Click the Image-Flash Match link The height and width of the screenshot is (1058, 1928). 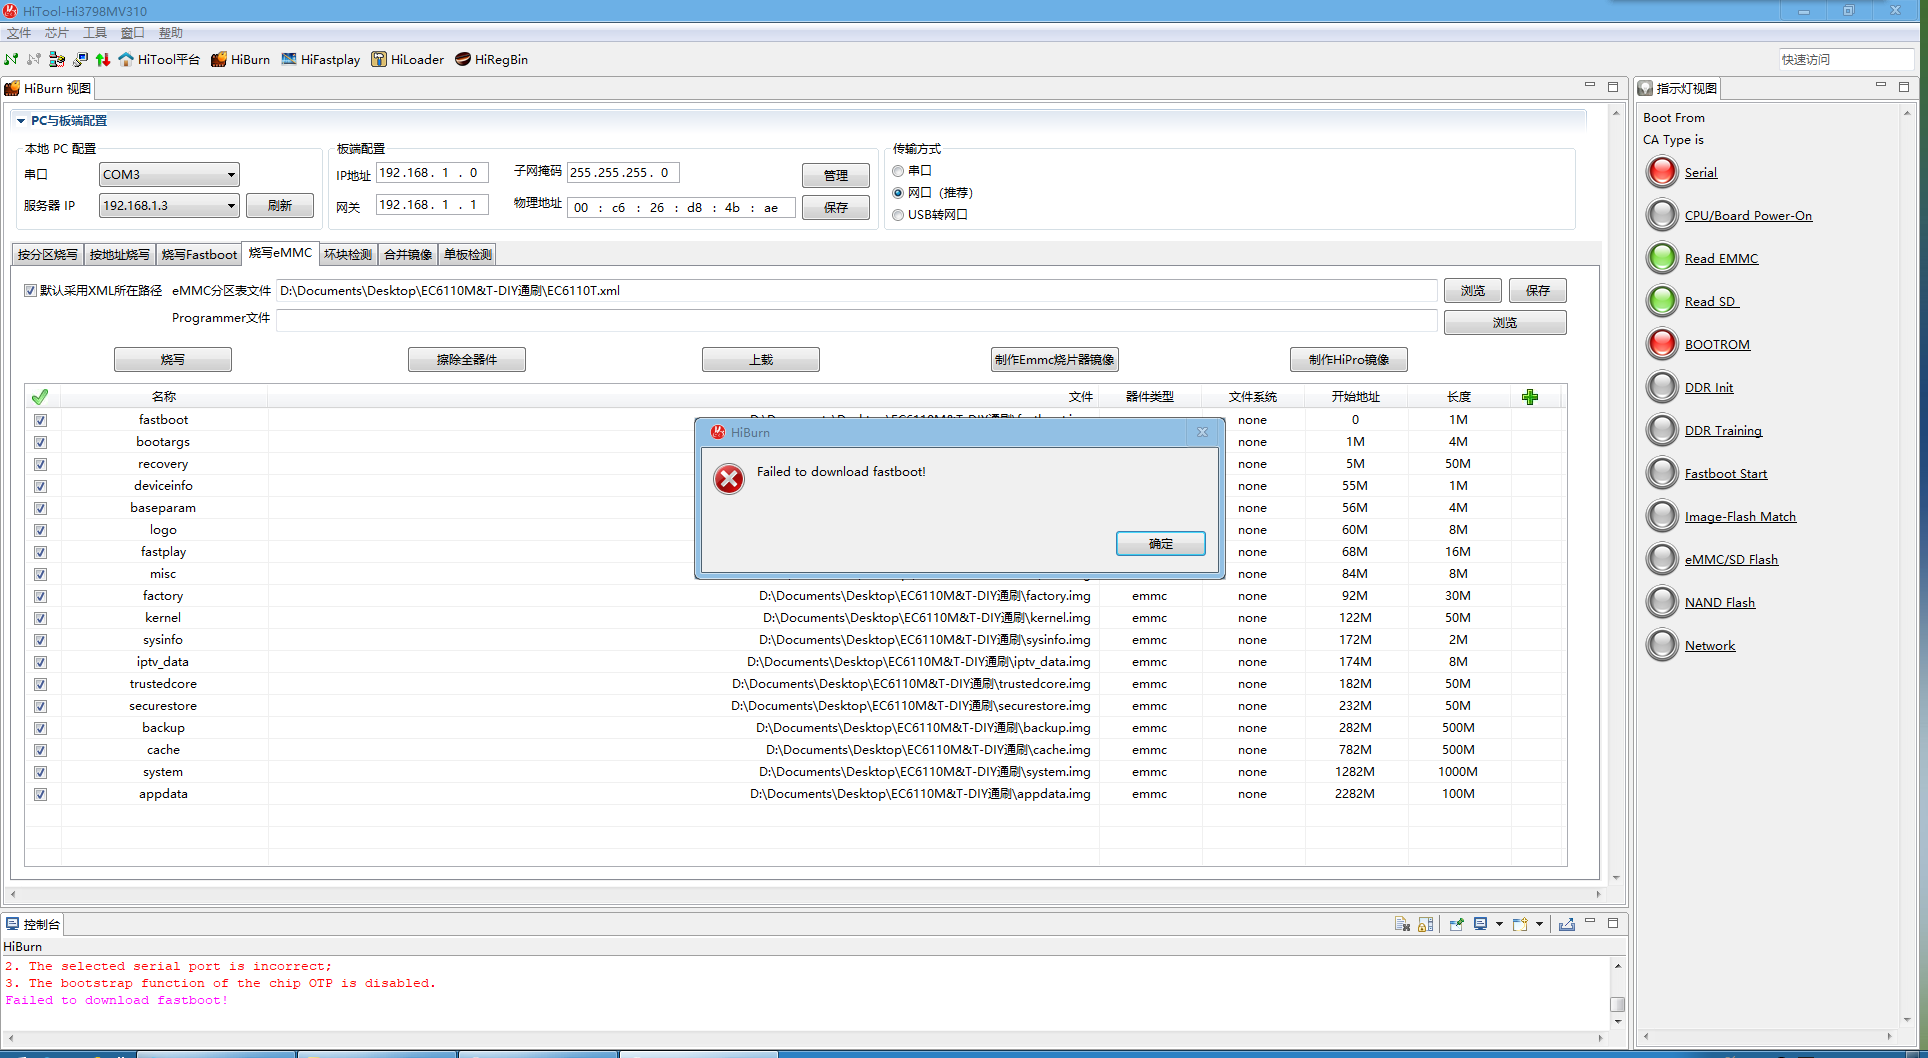point(1740,517)
